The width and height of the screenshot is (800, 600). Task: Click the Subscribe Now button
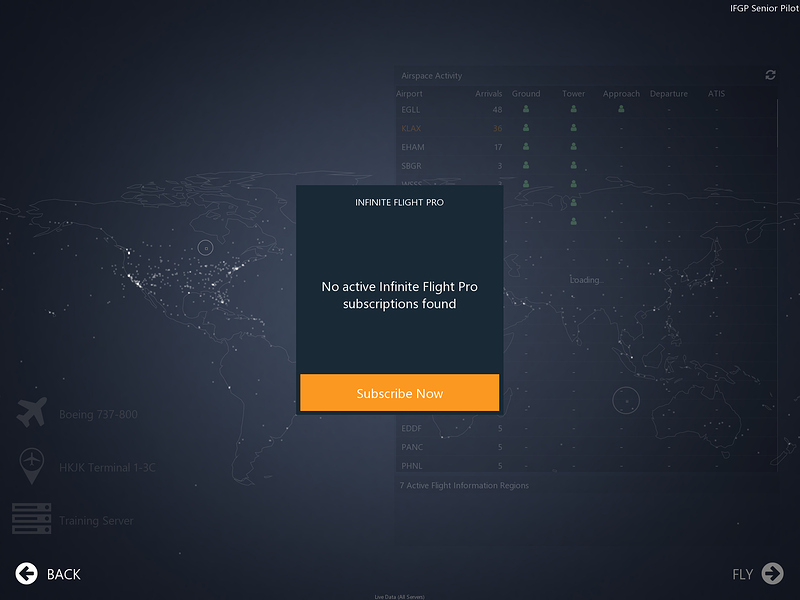[399, 393]
